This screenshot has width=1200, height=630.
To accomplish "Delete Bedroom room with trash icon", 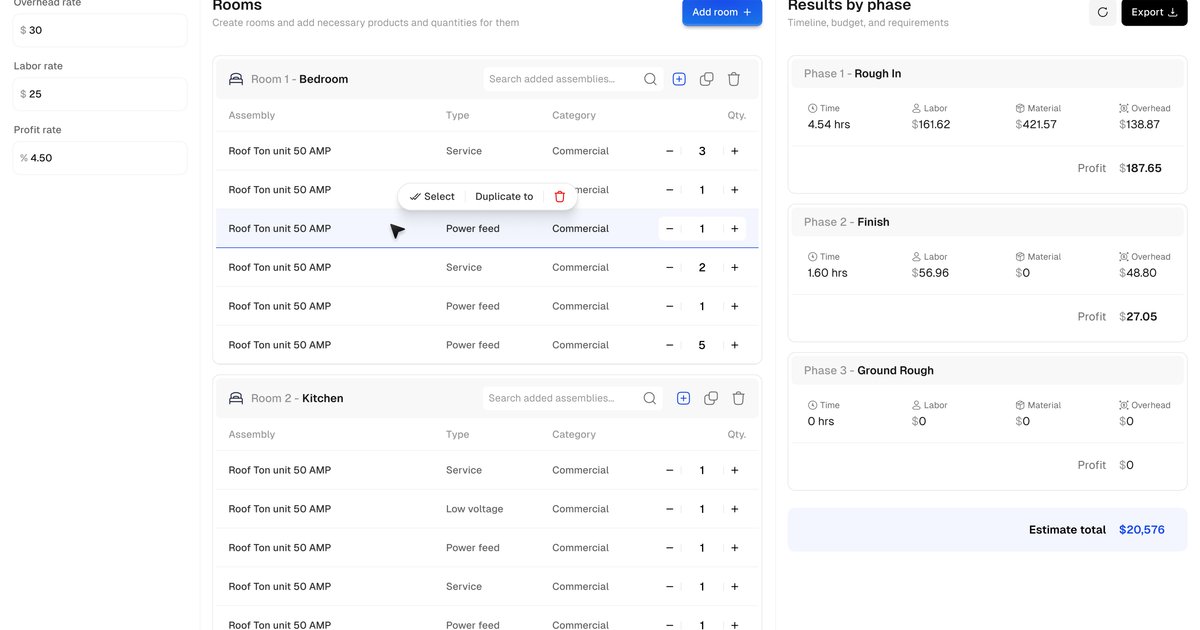I will pyautogui.click(x=734, y=79).
